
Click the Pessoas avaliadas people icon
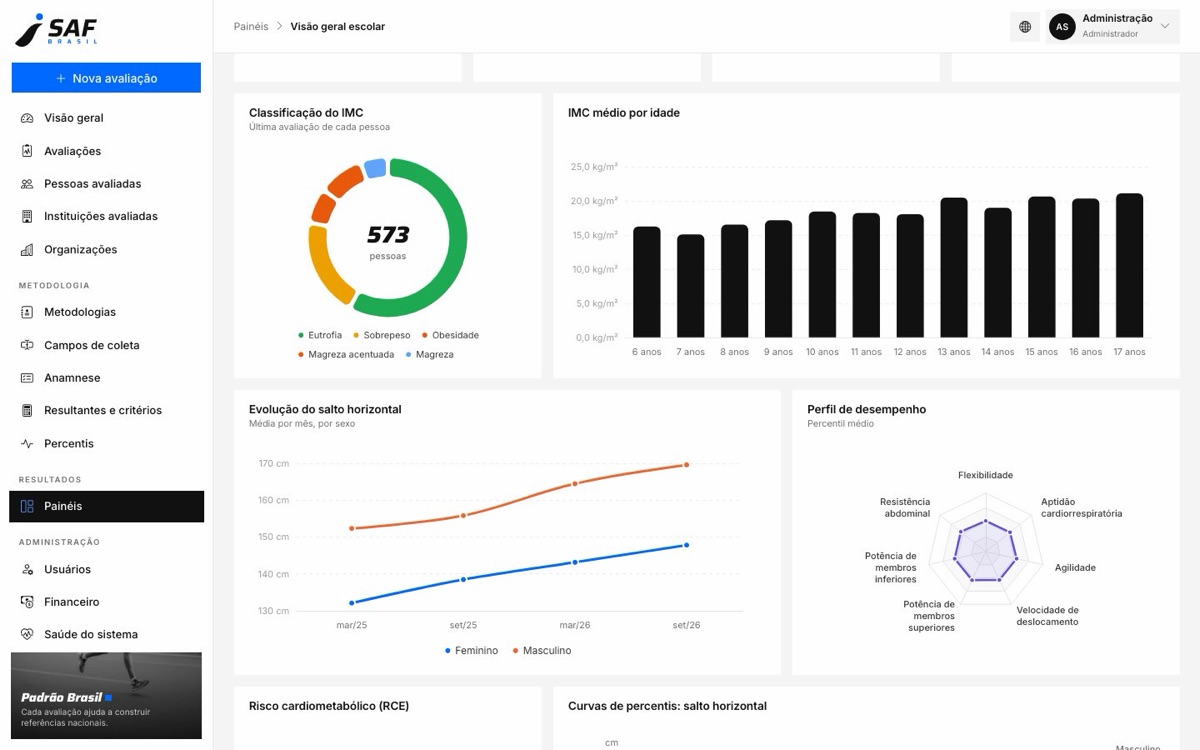tap(27, 184)
